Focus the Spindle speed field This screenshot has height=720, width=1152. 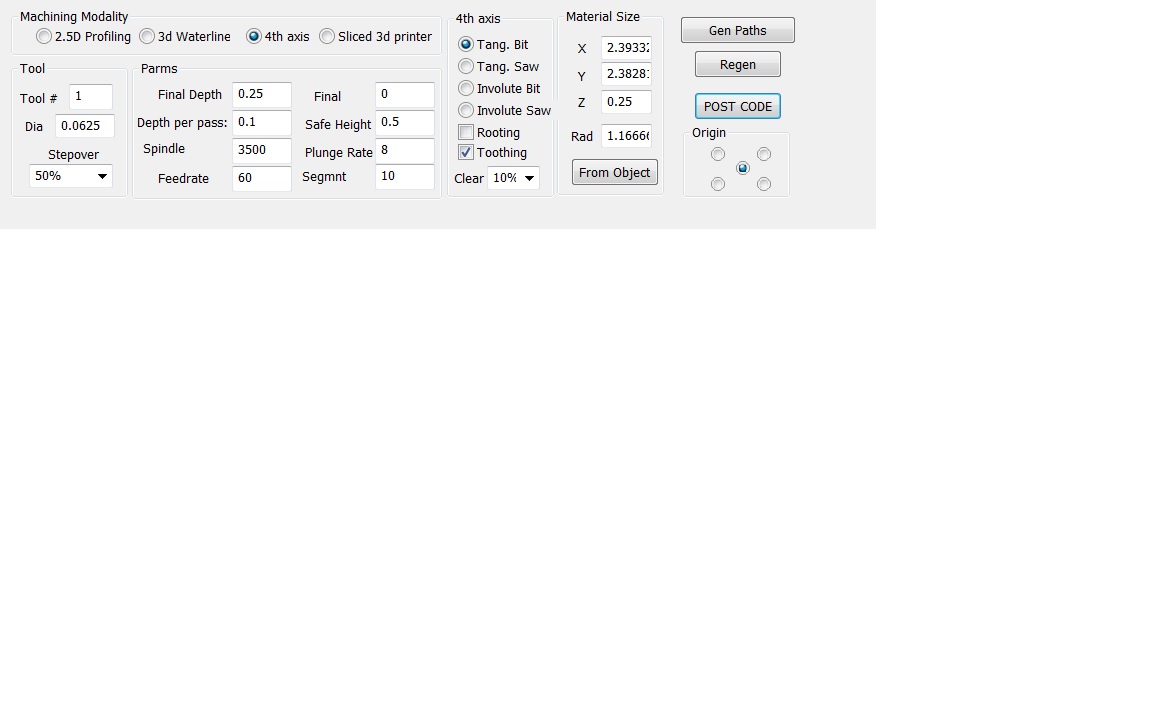coord(261,151)
